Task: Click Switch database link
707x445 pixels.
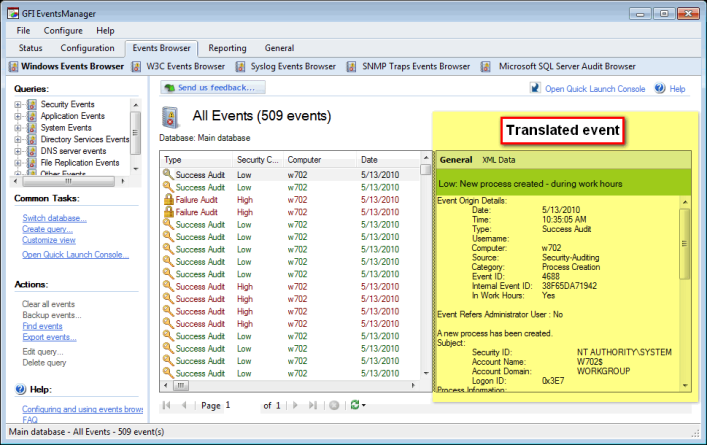Action: [55, 218]
